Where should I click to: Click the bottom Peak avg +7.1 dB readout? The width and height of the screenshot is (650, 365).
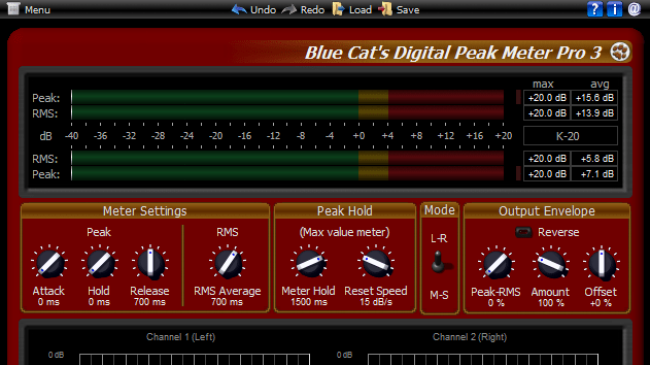click(x=594, y=174)
